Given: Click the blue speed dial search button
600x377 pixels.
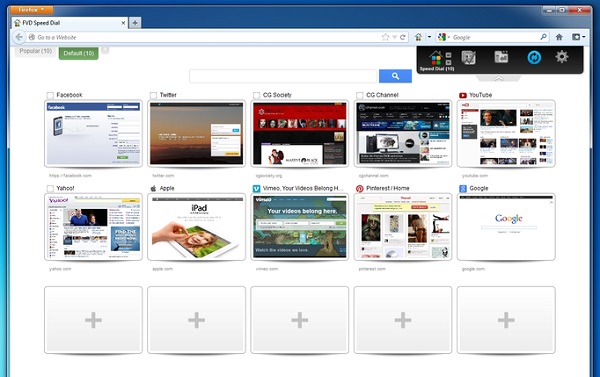Looking at the screenshot, I should point(395,76).
